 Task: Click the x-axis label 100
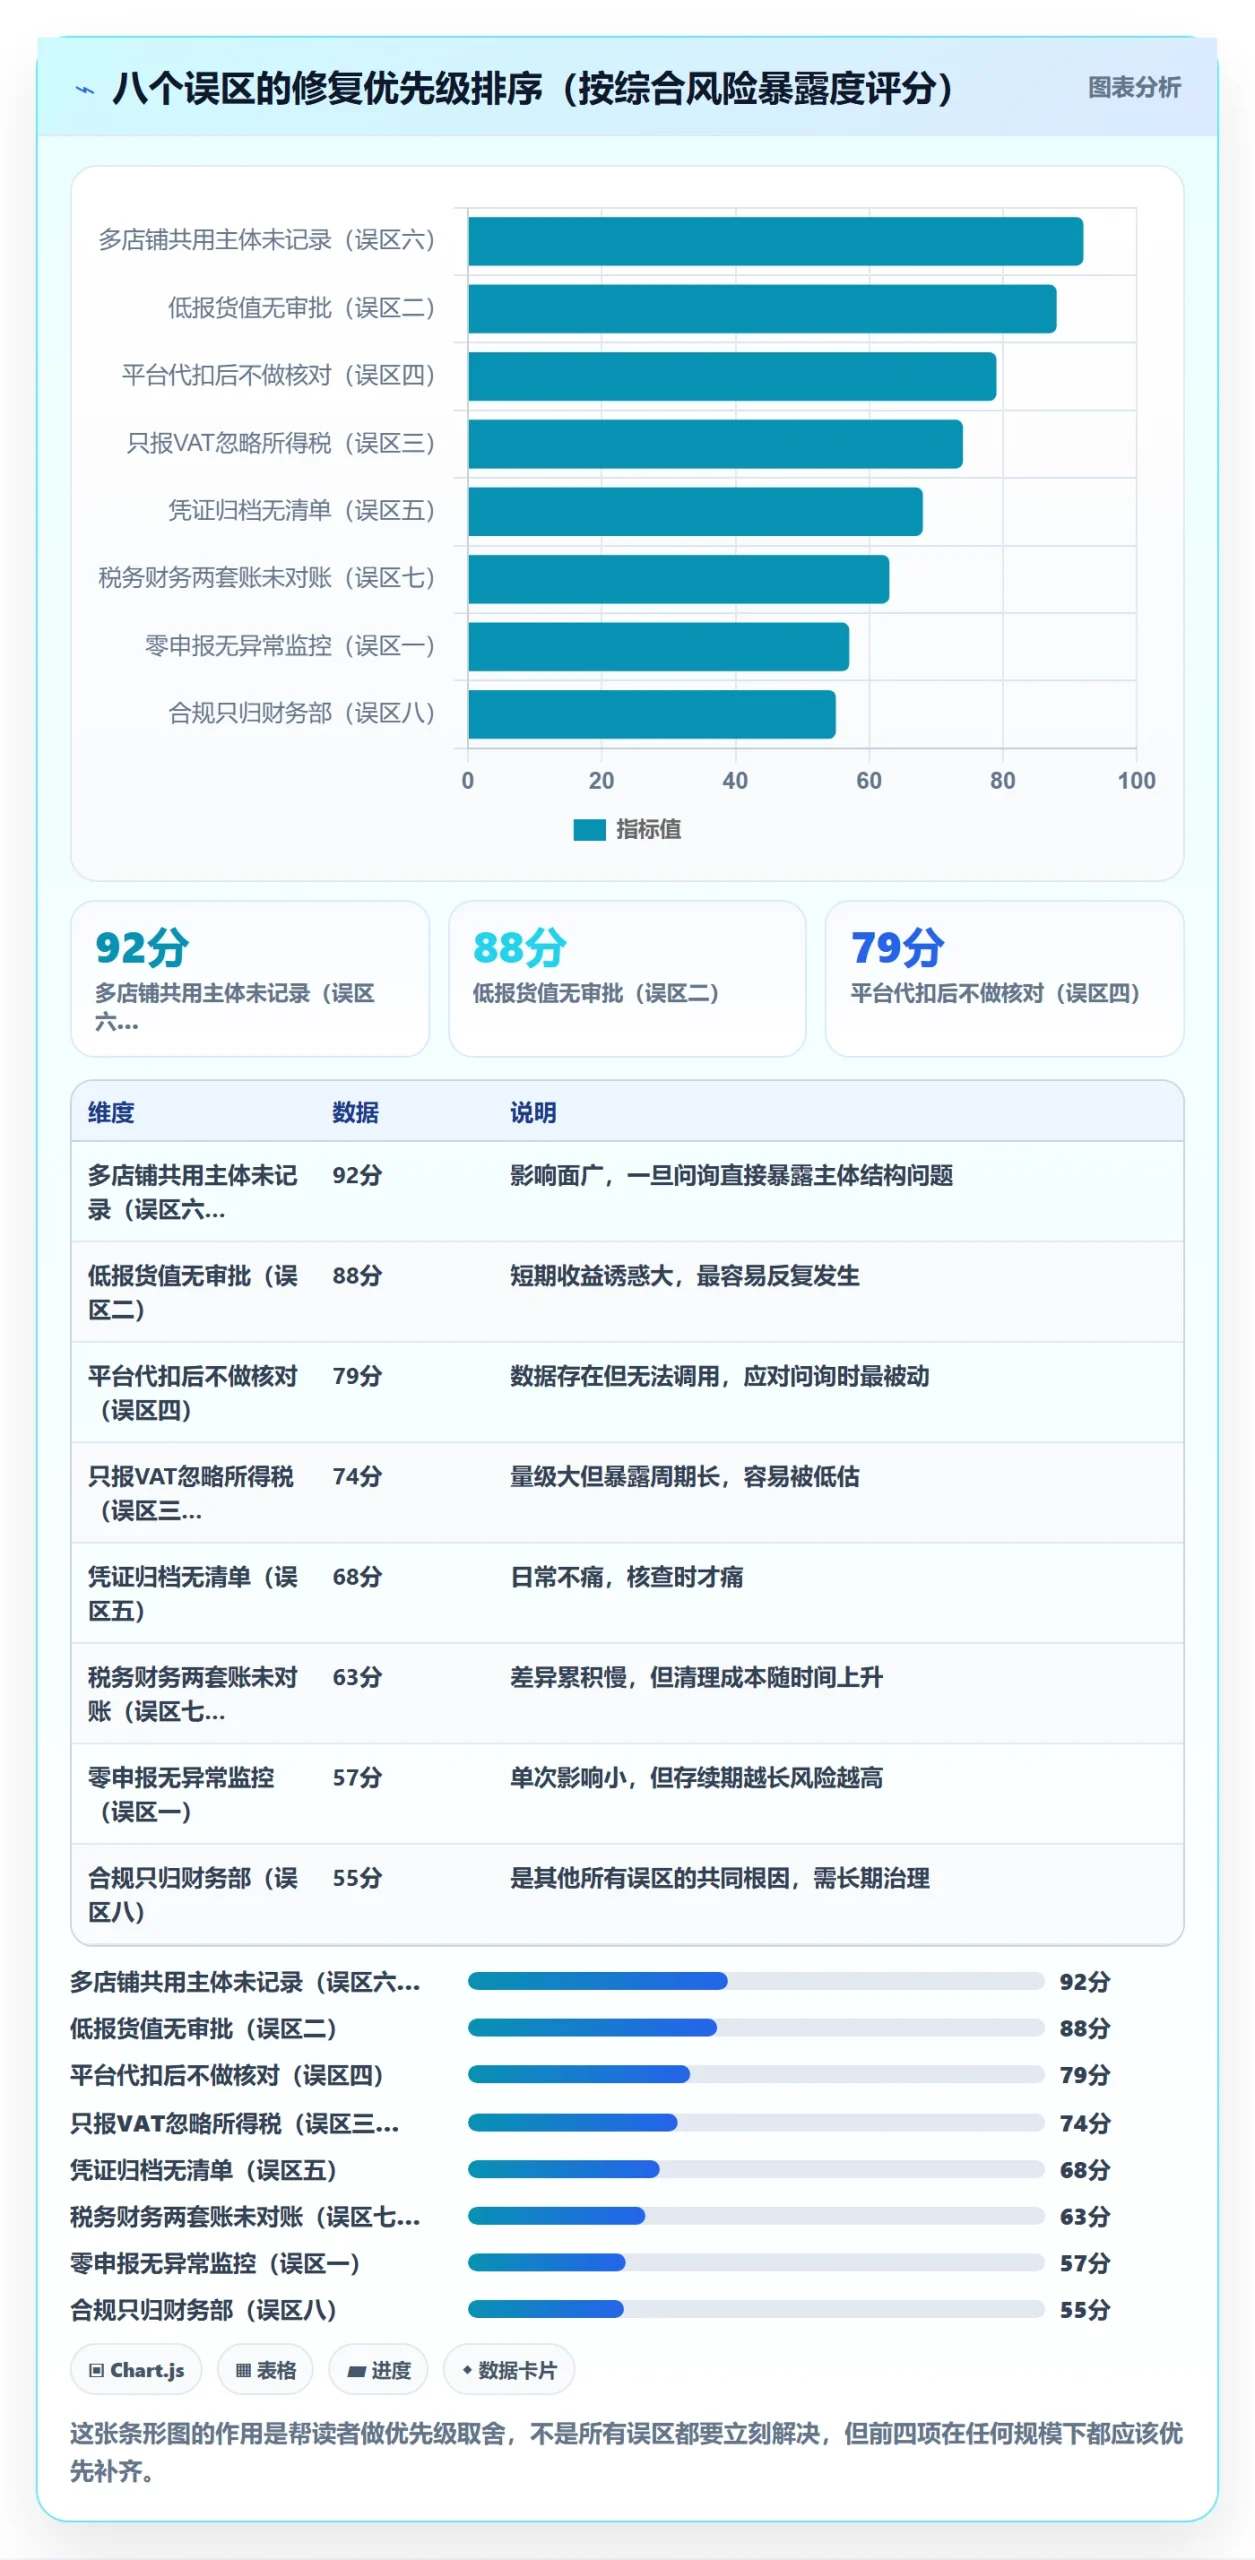[x=1136, y=781]
